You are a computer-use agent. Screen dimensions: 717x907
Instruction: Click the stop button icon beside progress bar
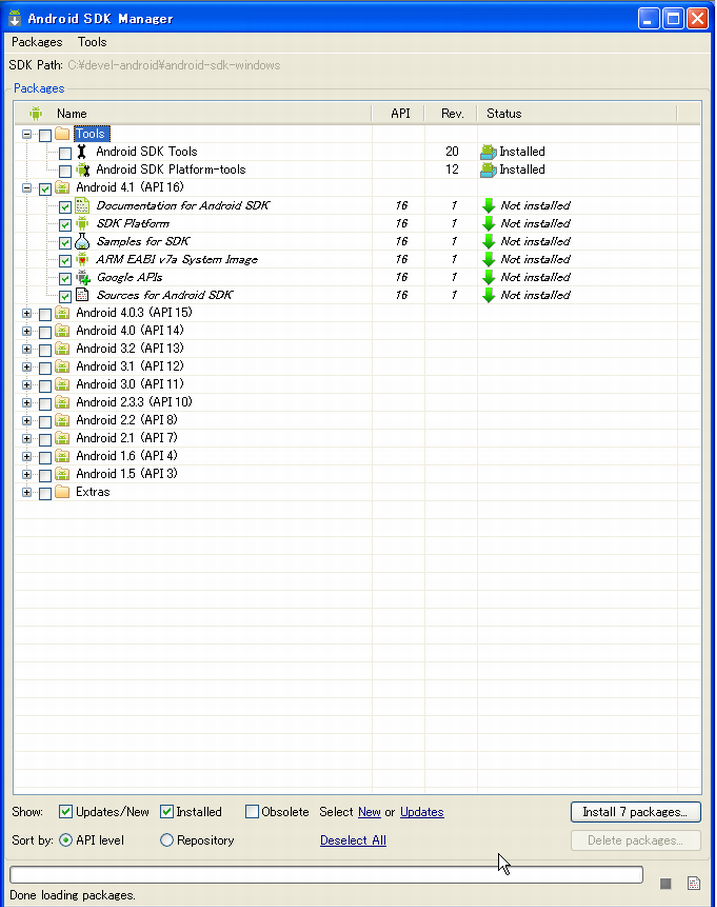tap(666, 883)
